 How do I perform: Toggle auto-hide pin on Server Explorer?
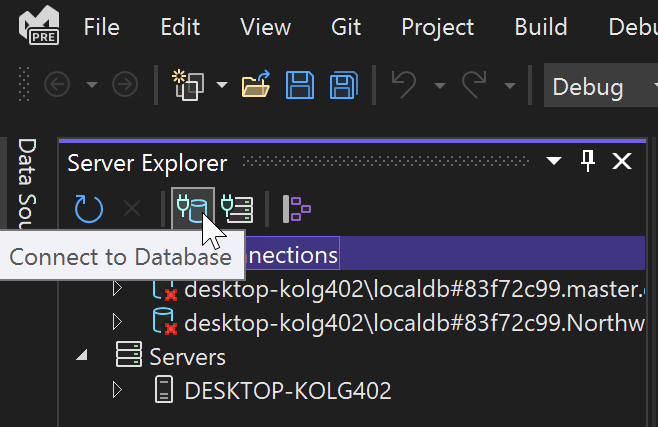pyautogui.click(x=588, y=161)
